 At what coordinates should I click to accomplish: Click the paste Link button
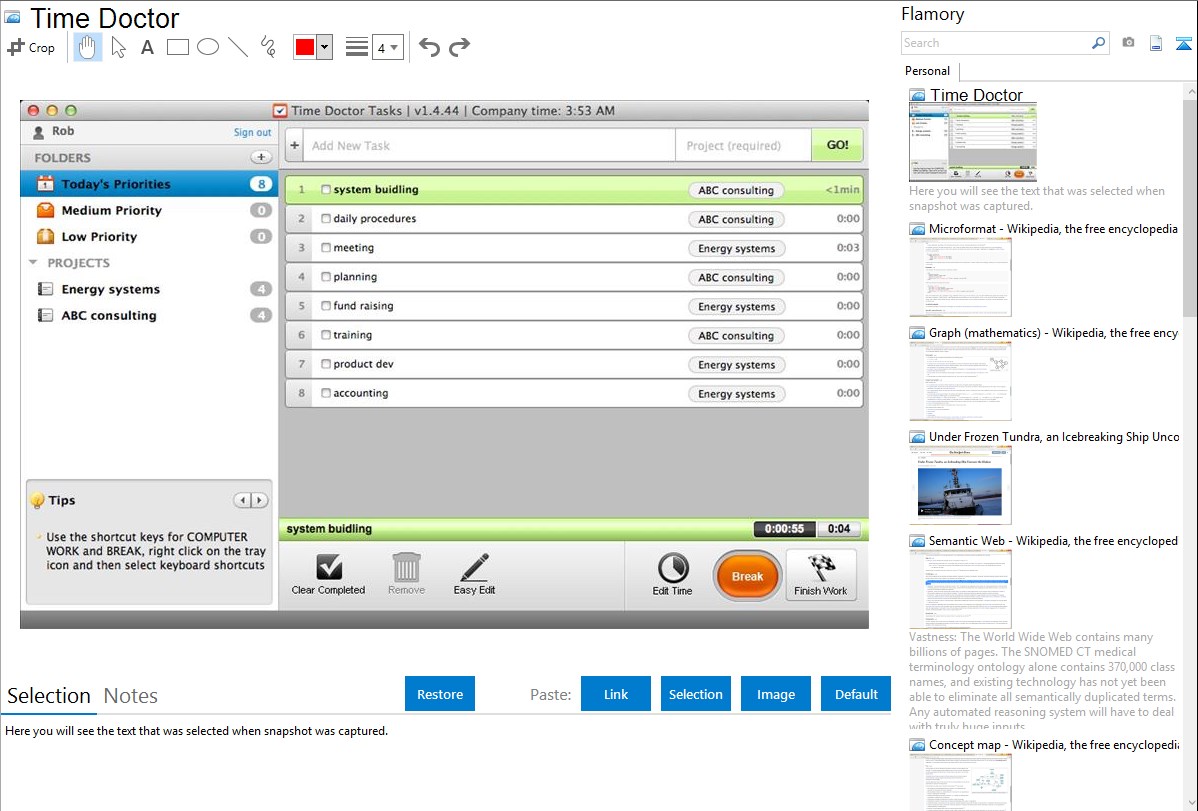pyautogui.click(x=616, y=694)
